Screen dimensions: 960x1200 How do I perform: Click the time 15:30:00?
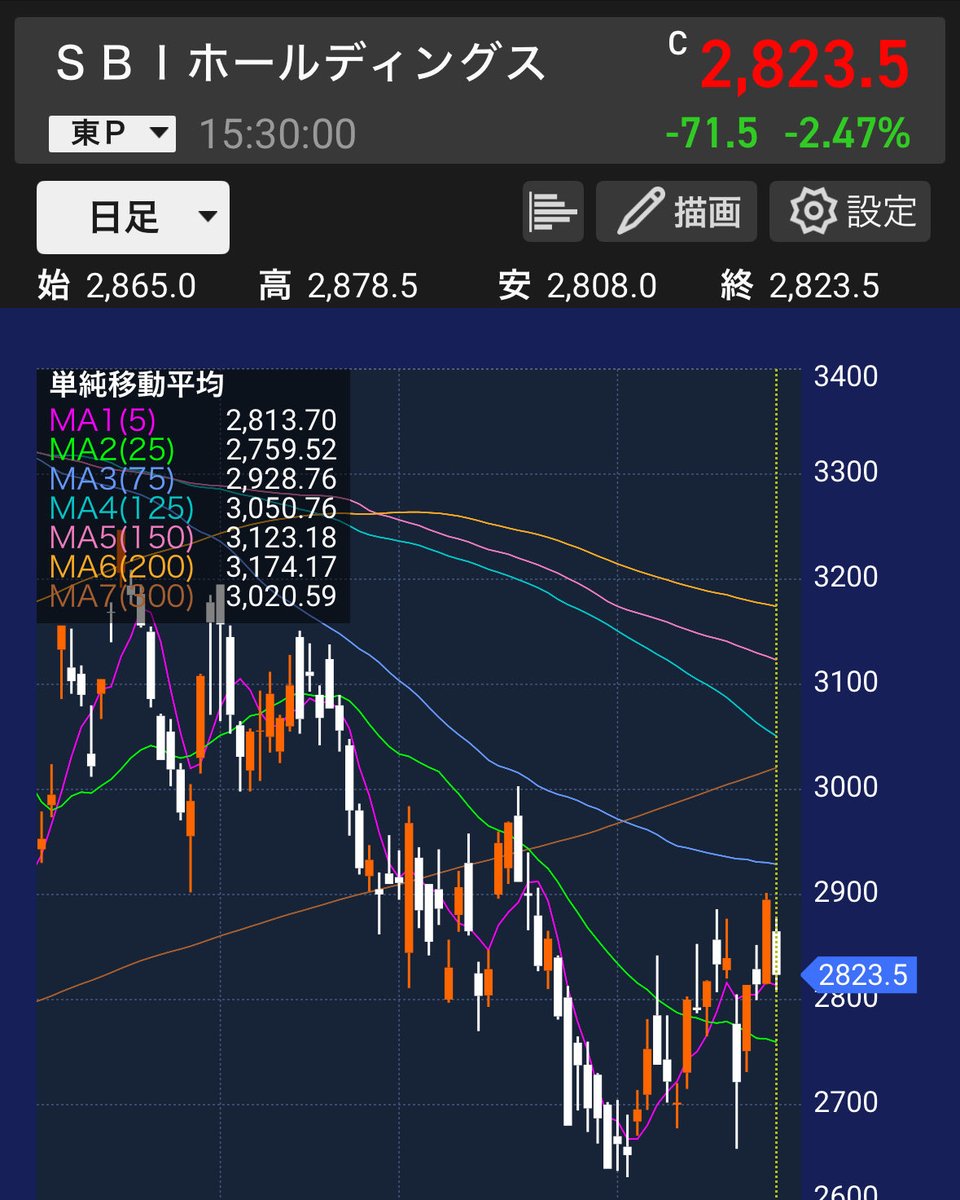click(x=278, y=134)
